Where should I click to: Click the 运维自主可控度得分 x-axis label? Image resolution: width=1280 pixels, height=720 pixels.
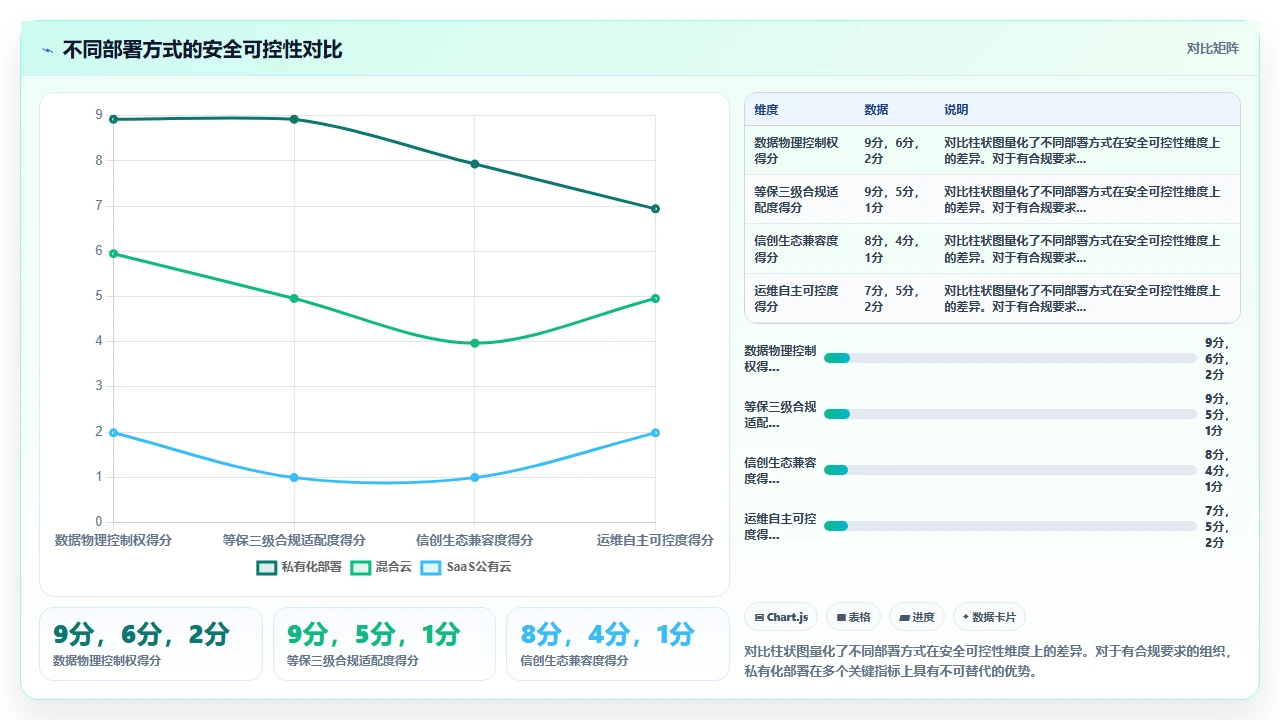coord(656,540)
